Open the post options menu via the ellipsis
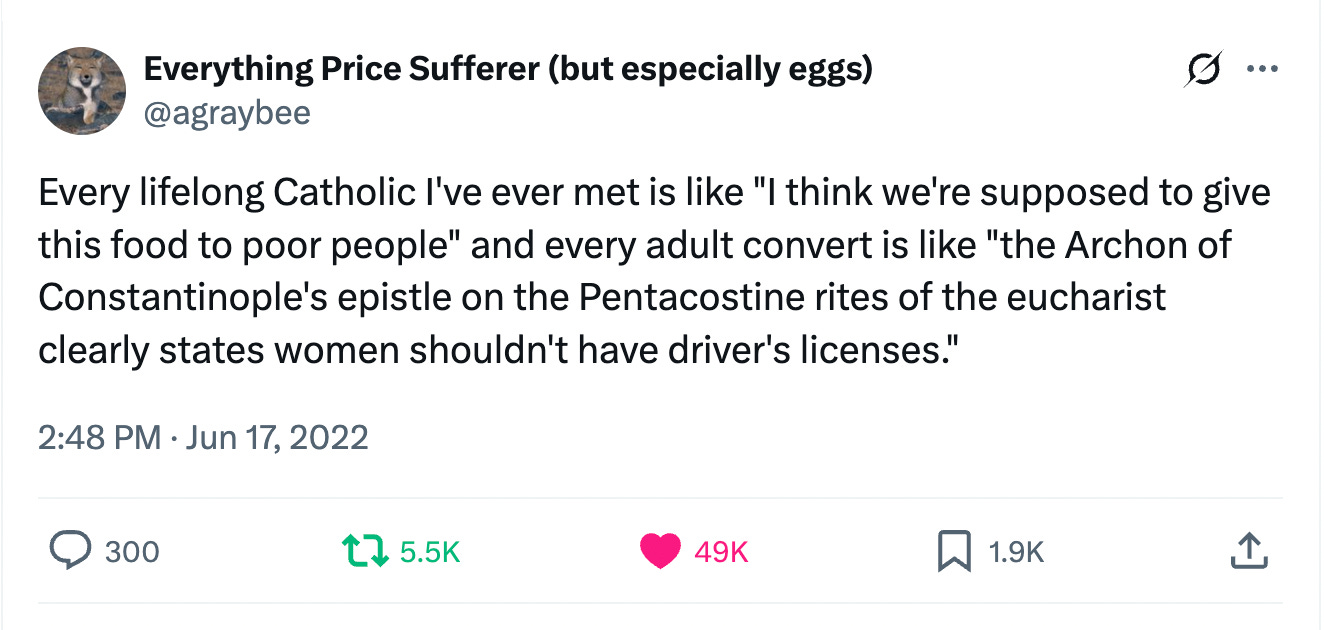 tap(1262, 68)
